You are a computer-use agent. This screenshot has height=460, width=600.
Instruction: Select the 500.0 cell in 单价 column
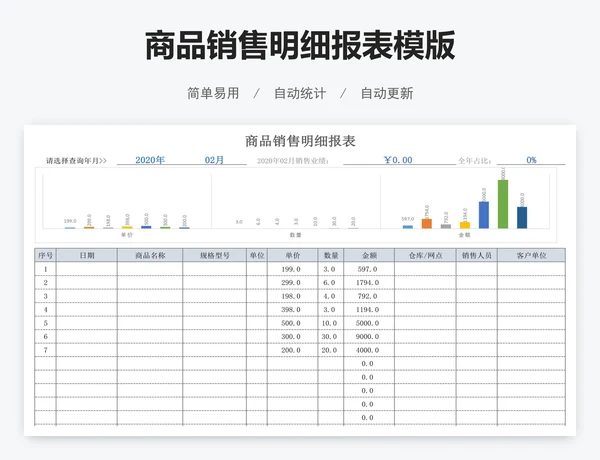(x=292, y=323)
